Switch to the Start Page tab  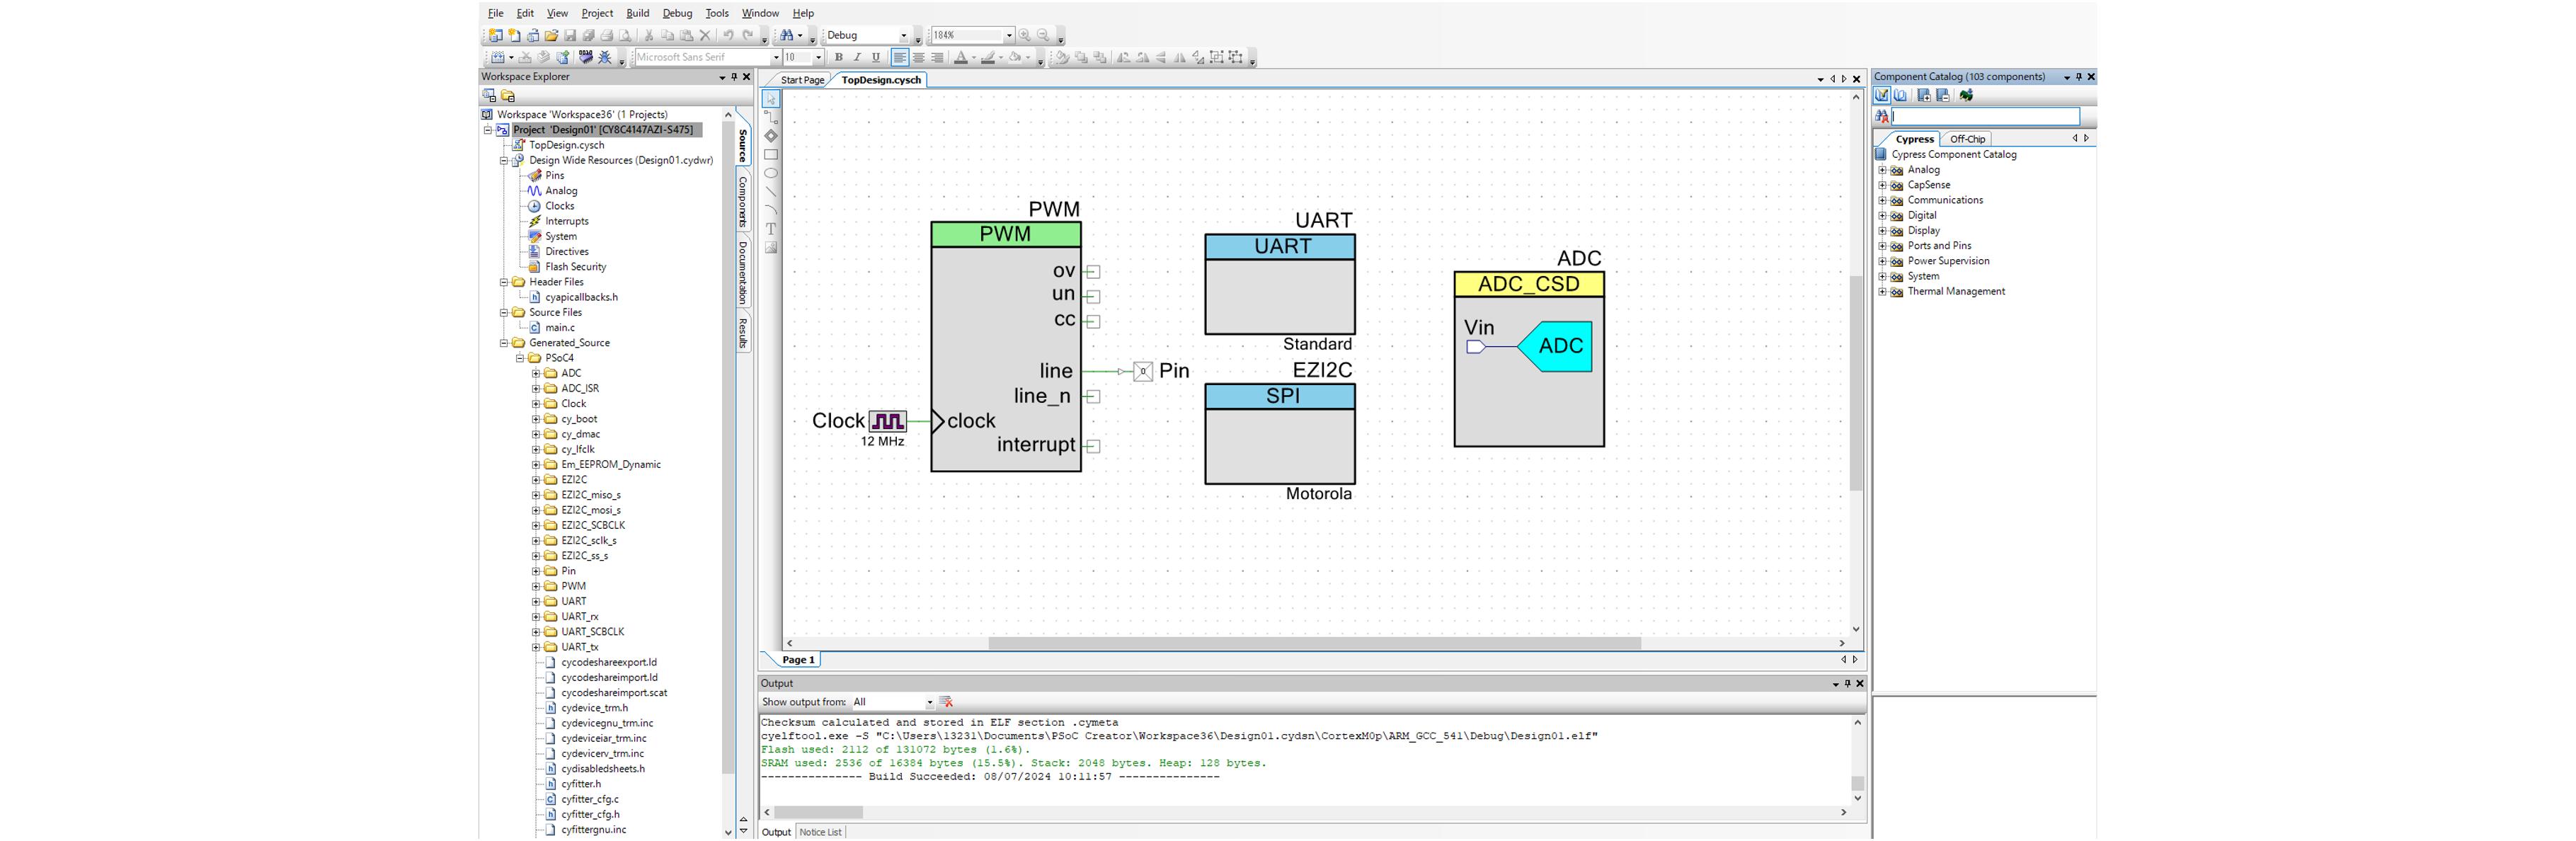coord(802,80)
